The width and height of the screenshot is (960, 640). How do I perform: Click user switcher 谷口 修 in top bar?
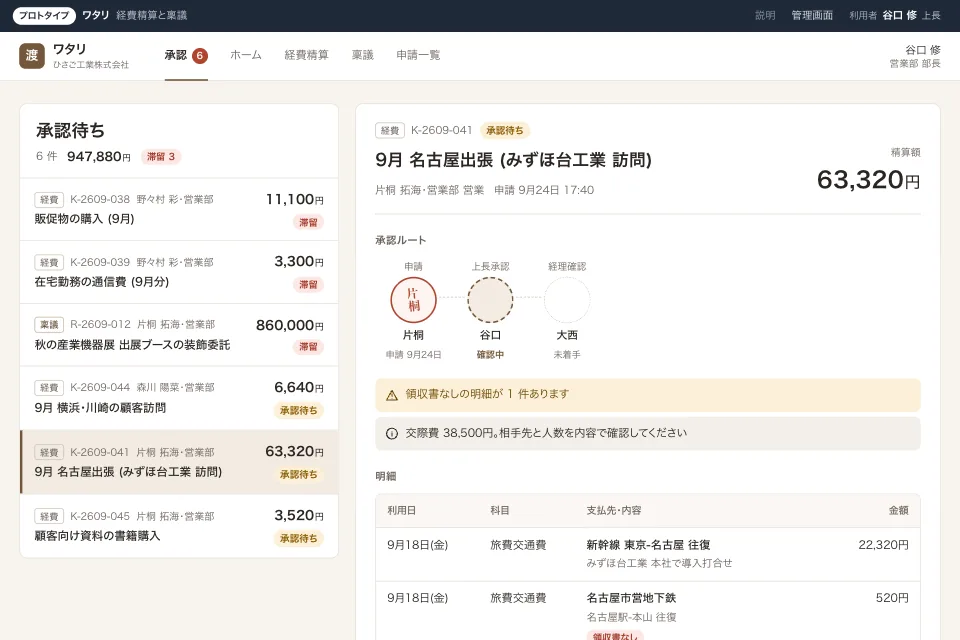click(894, 15)
